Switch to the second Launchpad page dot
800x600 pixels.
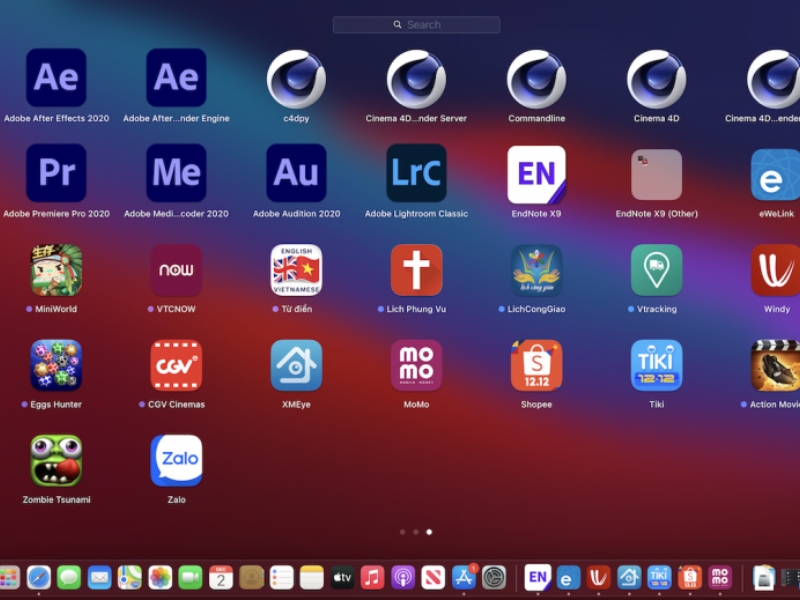416,532
